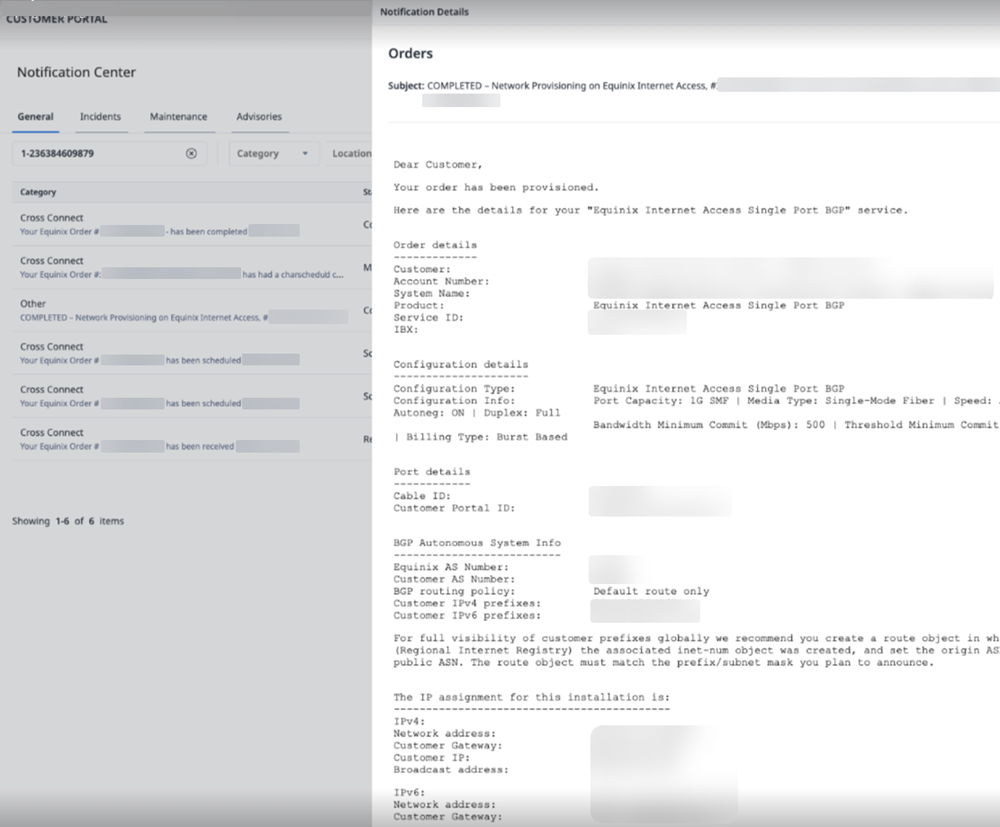Switch to the Advisories tab
The height and width of the screenshot is (827, 1000).
[259, 117]
